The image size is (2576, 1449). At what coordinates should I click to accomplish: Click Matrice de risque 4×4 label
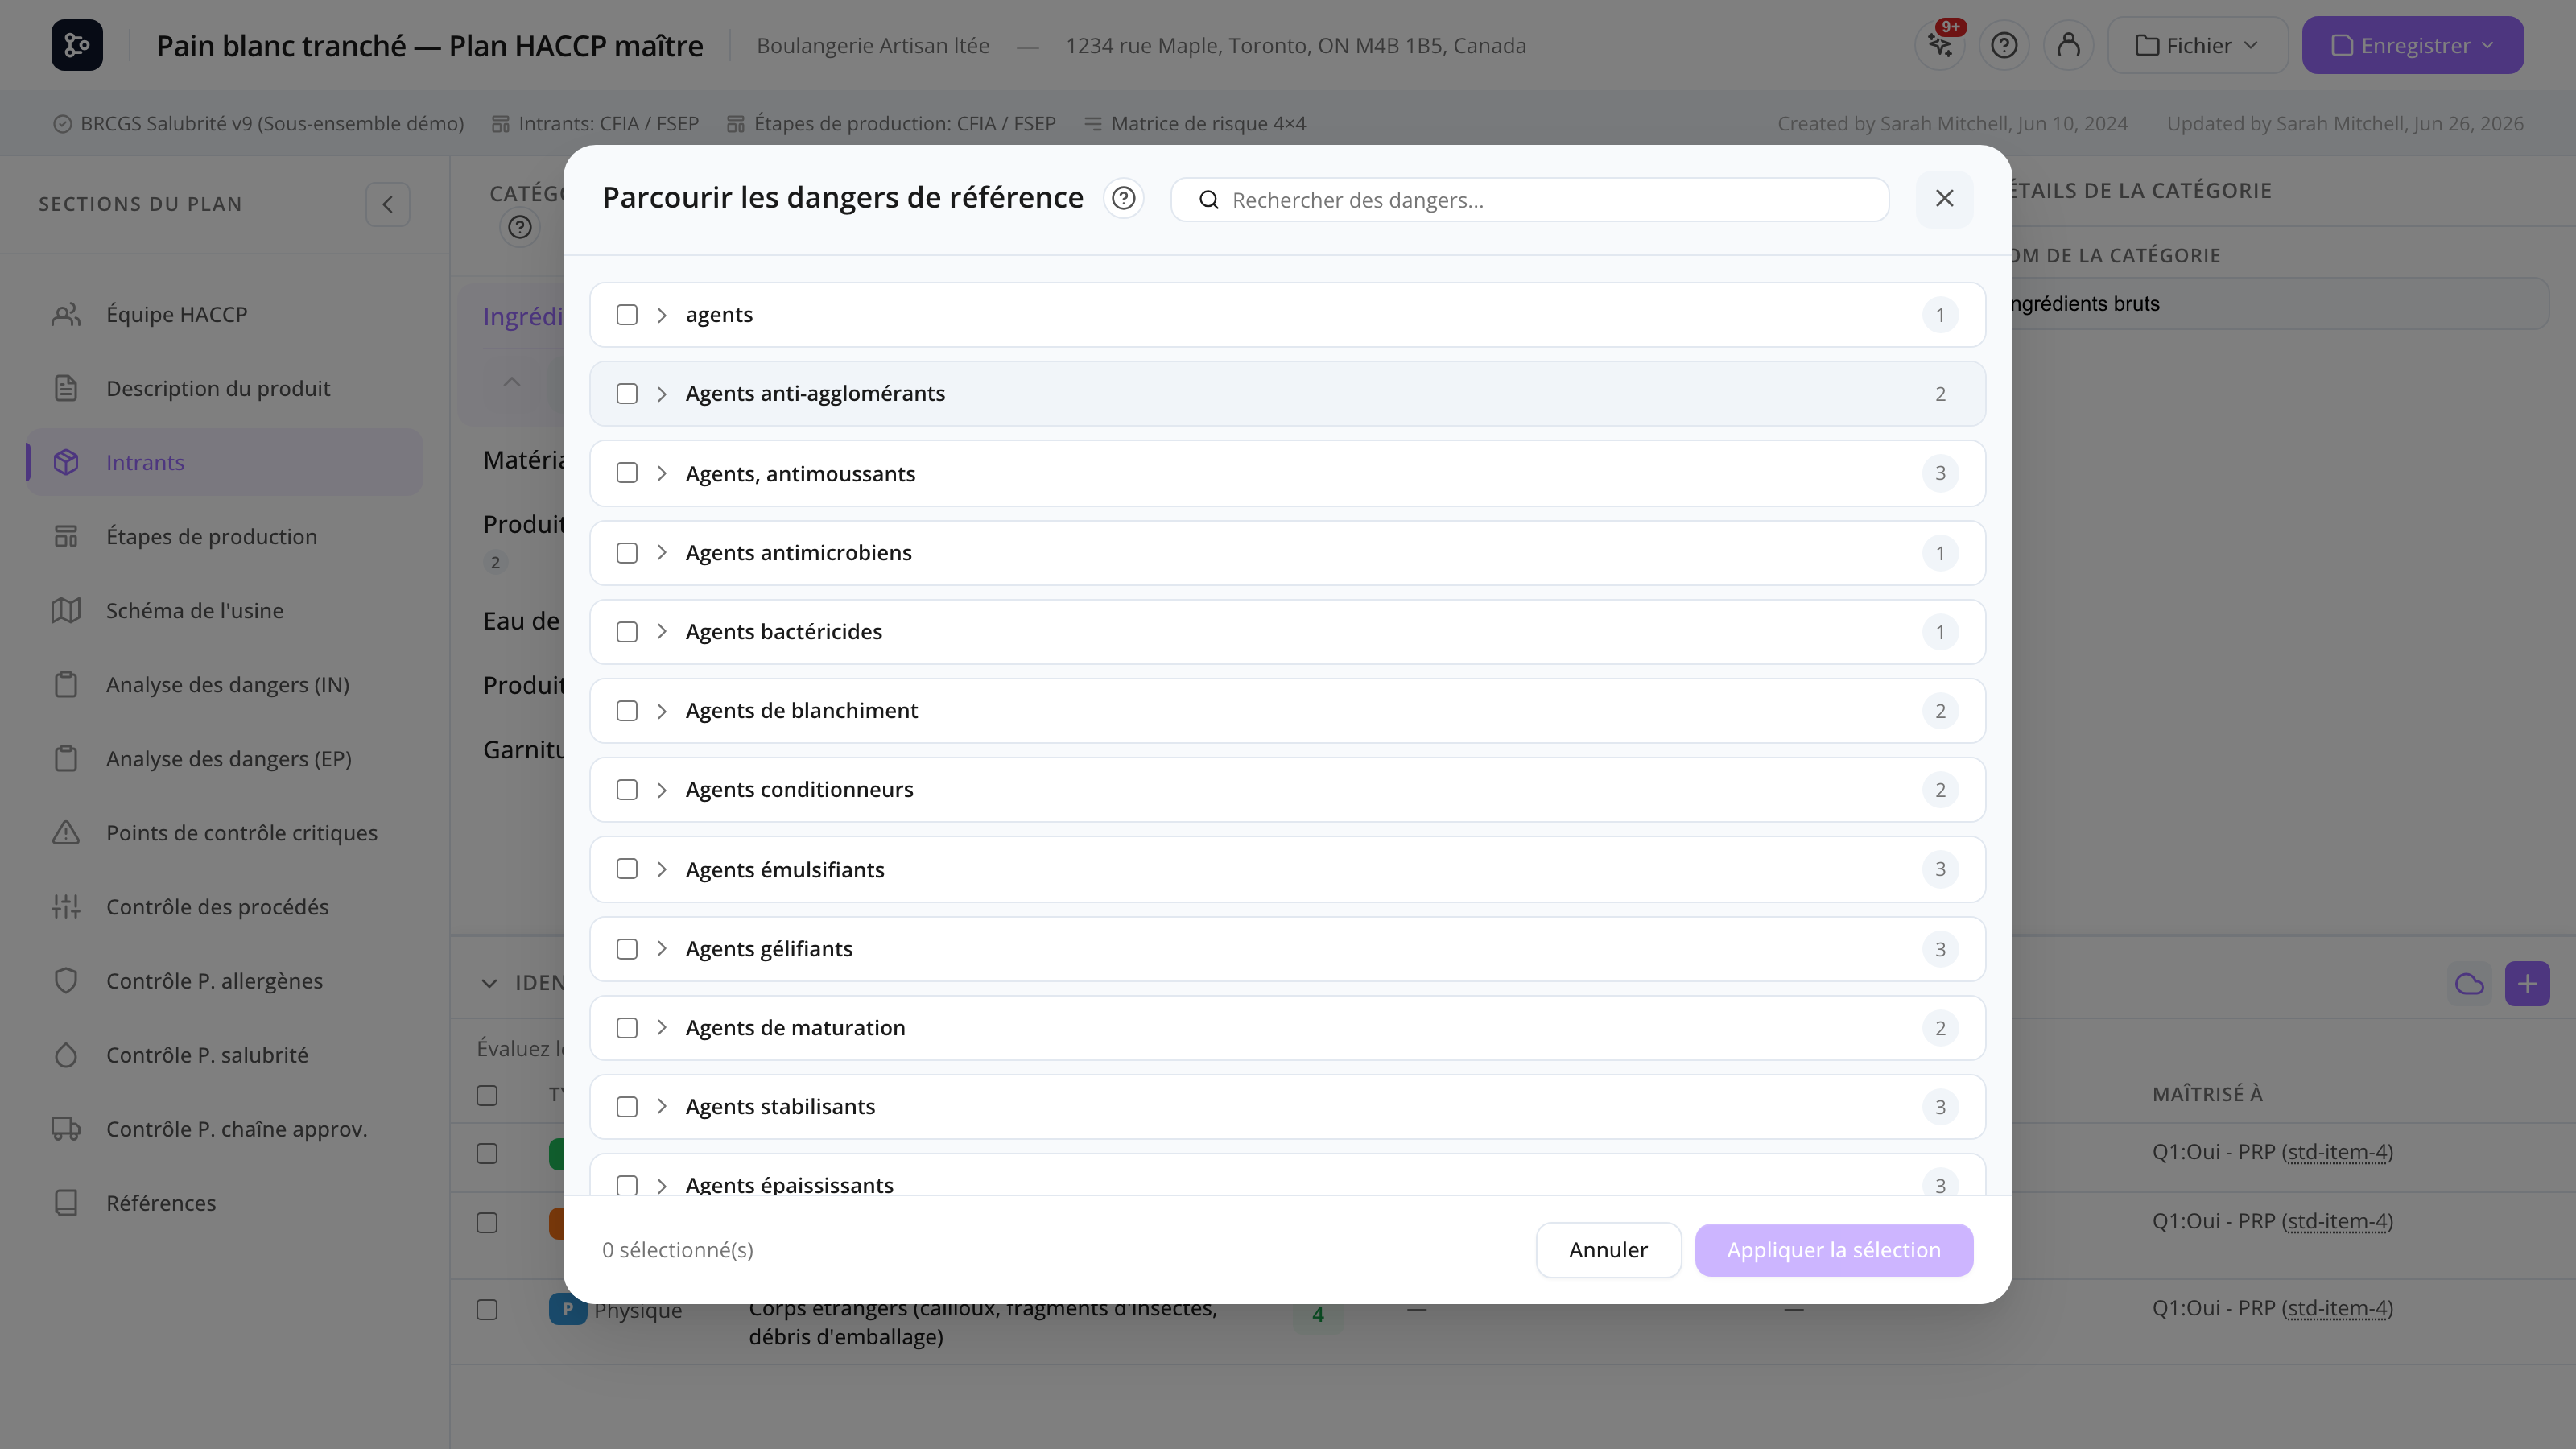pos(1208,124)
